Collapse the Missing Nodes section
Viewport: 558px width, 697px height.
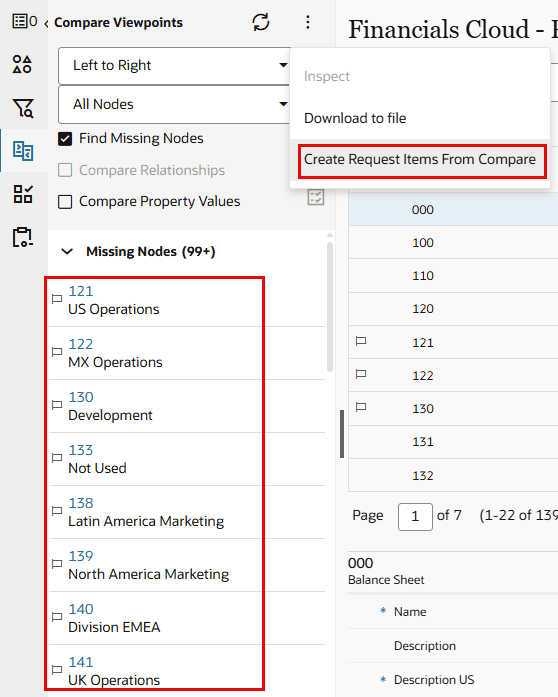click(x=67, y=252)
